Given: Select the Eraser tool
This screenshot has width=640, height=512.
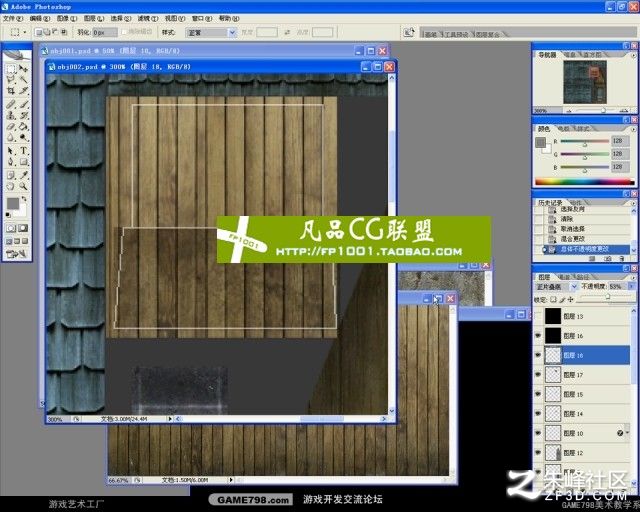Looking at the screenshot, I should (11, 127).
